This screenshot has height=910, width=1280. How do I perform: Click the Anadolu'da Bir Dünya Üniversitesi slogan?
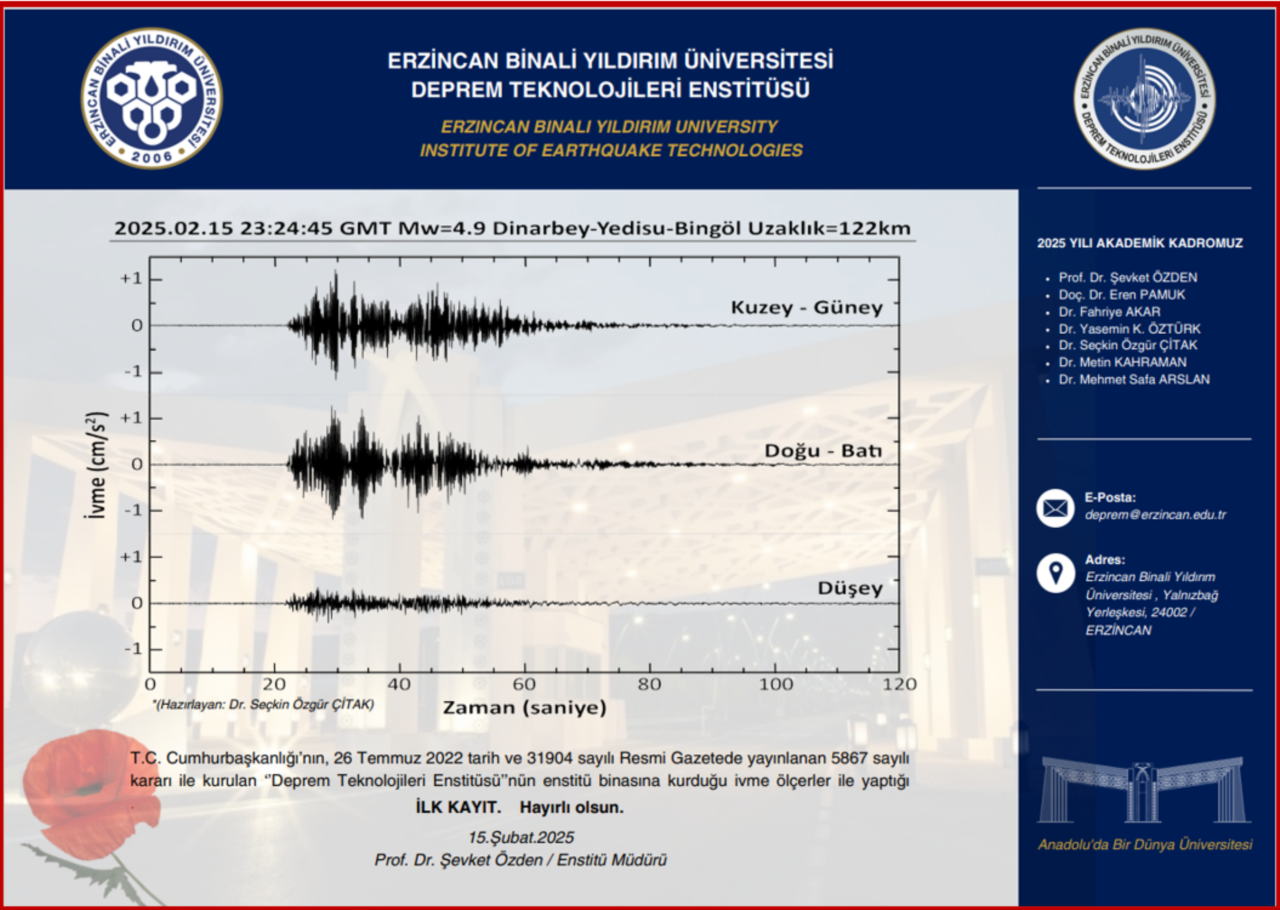click(1144, 845)
